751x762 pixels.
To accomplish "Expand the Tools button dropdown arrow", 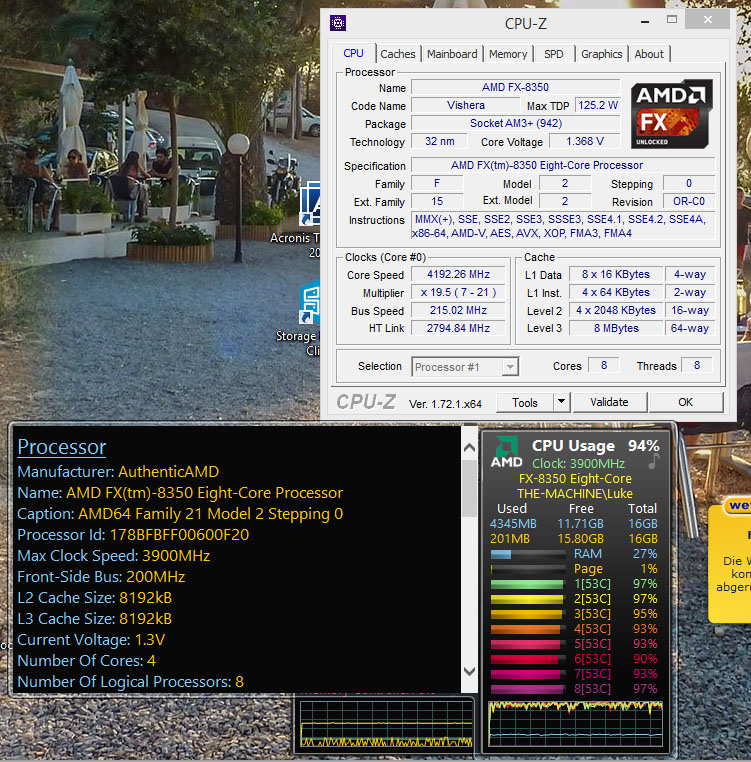I will (561, 402).
